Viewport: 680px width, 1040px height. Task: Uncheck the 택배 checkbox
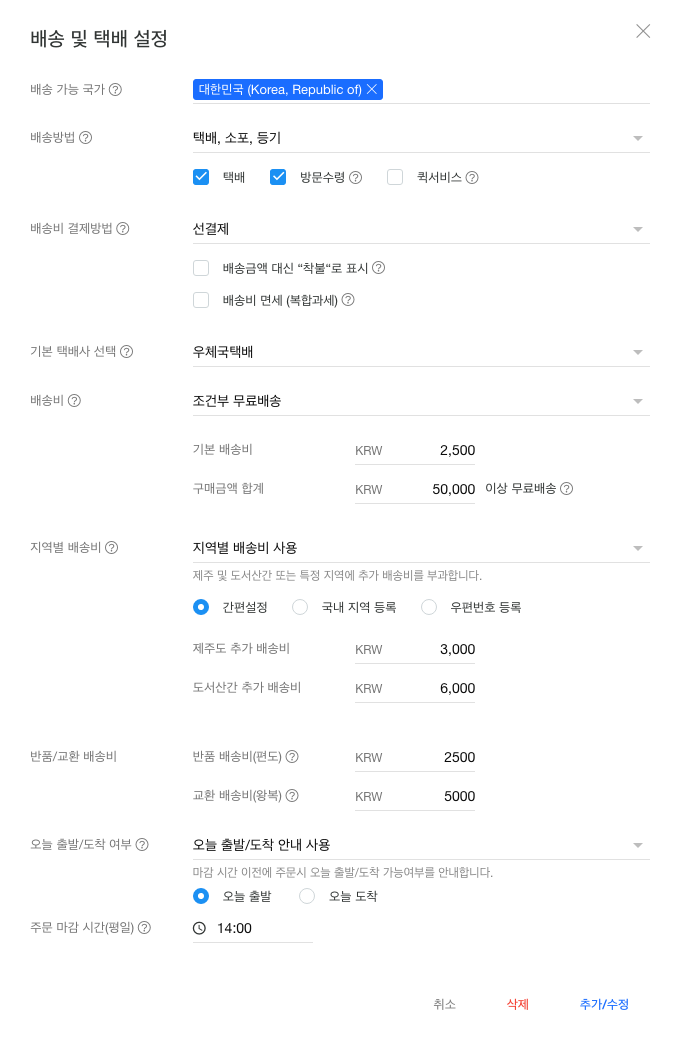[x=201, y=177]
